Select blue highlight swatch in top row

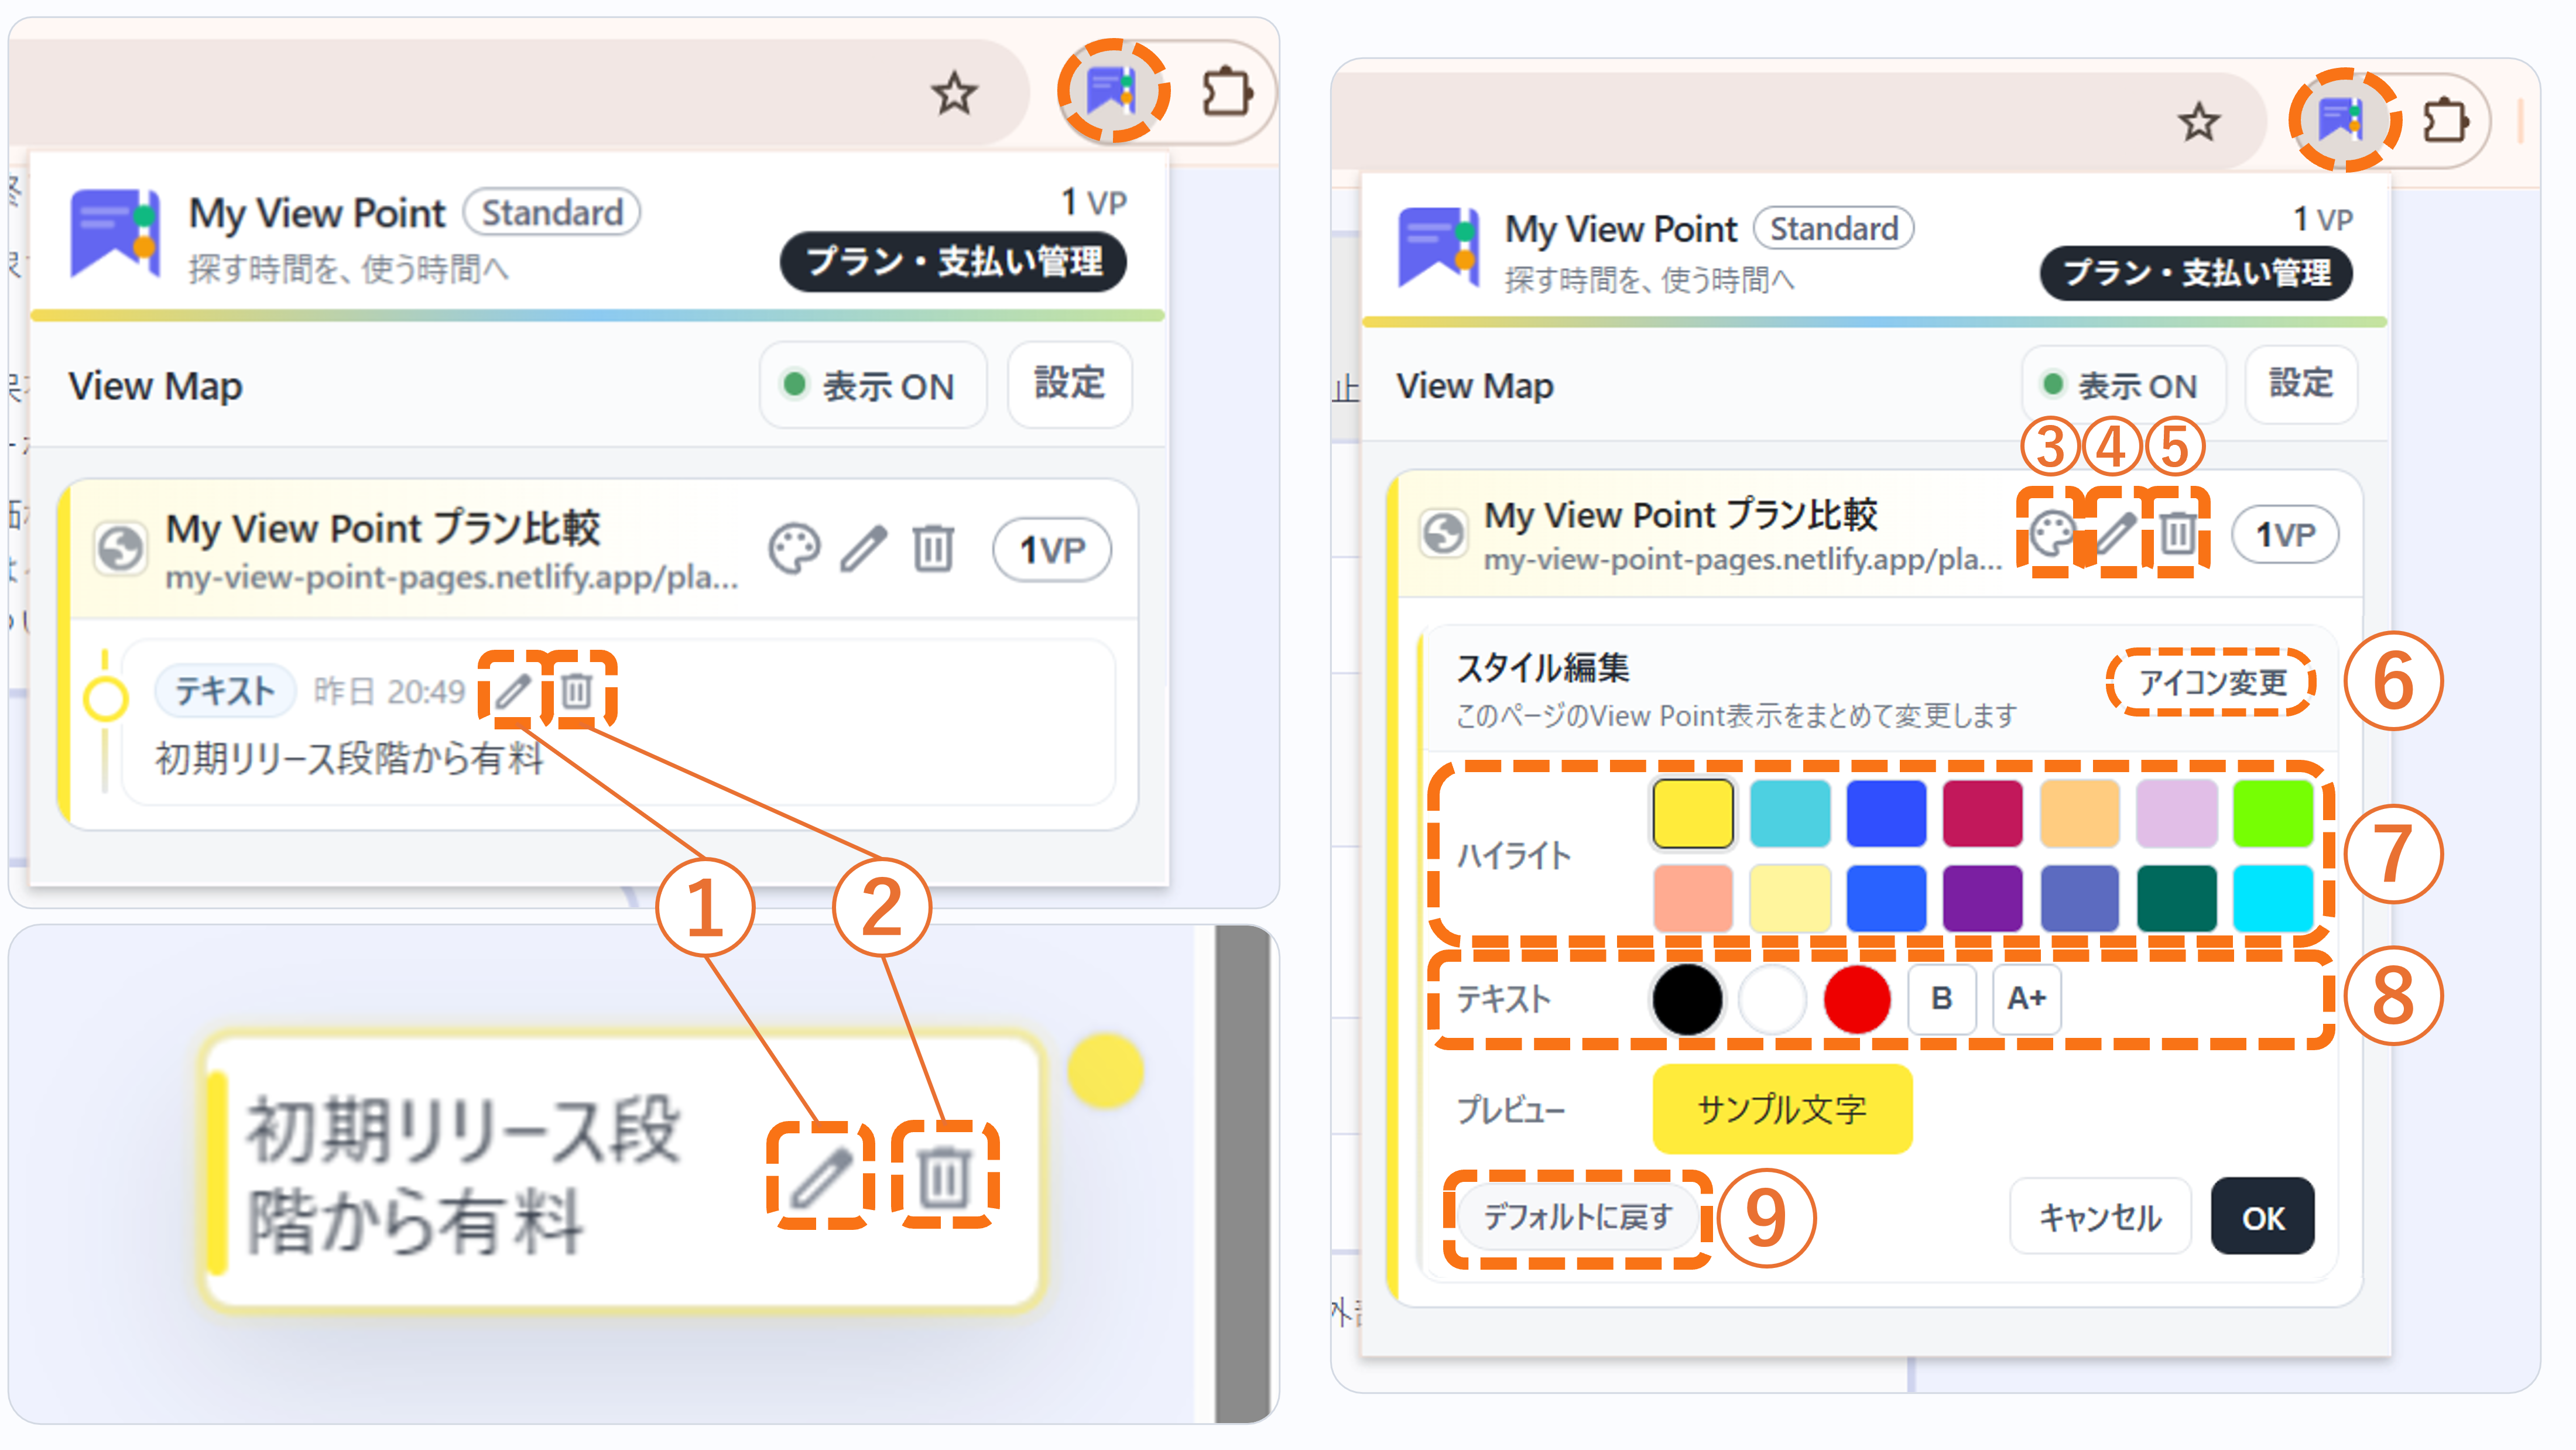point(1886,813)
